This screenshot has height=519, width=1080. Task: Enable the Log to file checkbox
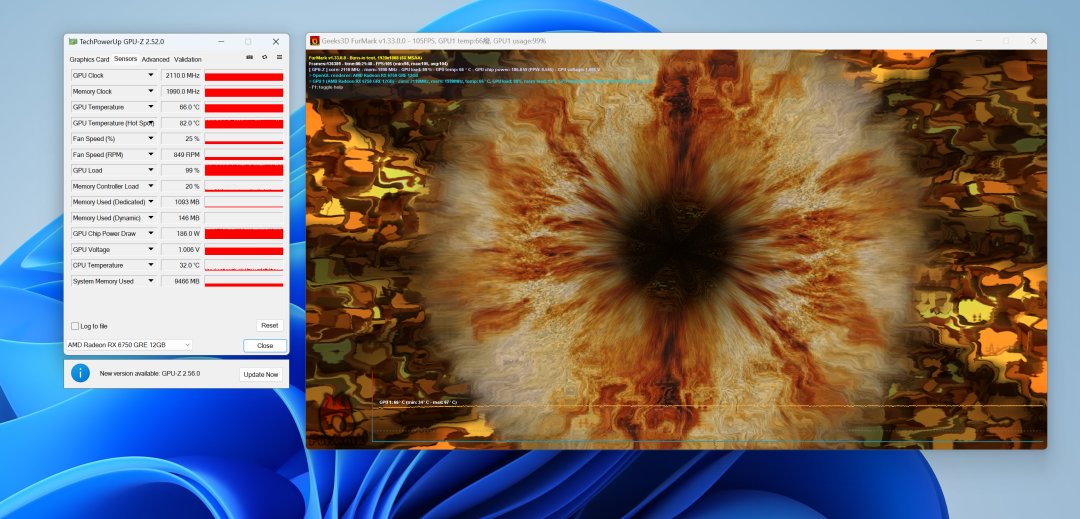pyautogui.click(x=75, y=326)
